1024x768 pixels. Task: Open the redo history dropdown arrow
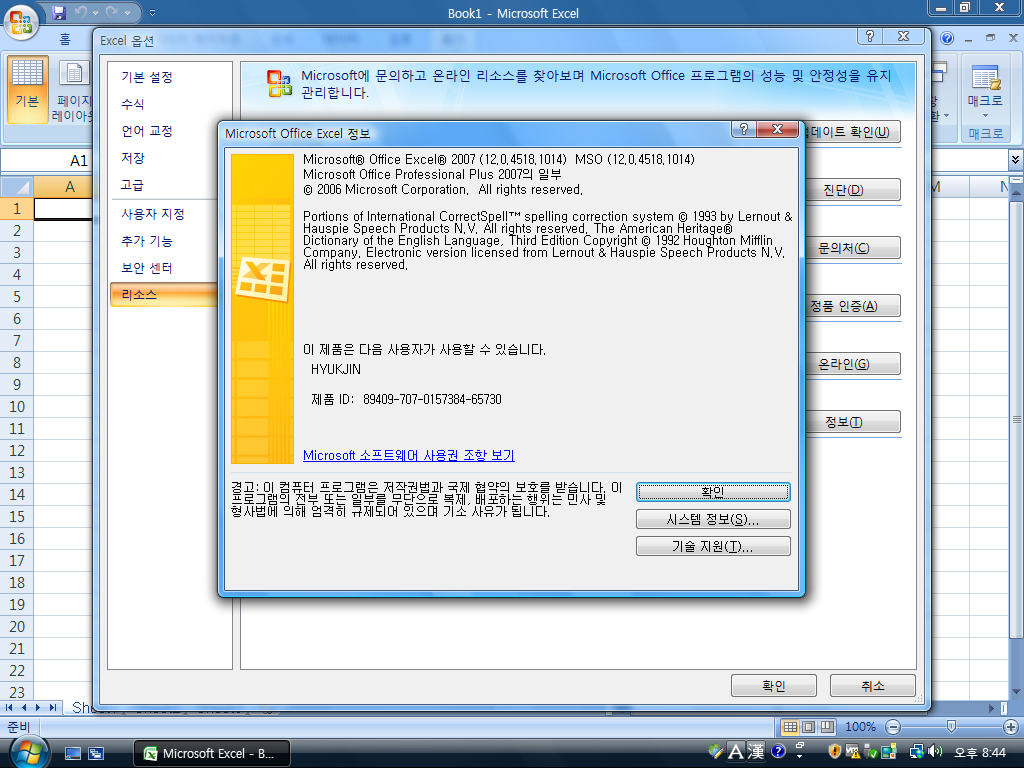coord(127,13)
